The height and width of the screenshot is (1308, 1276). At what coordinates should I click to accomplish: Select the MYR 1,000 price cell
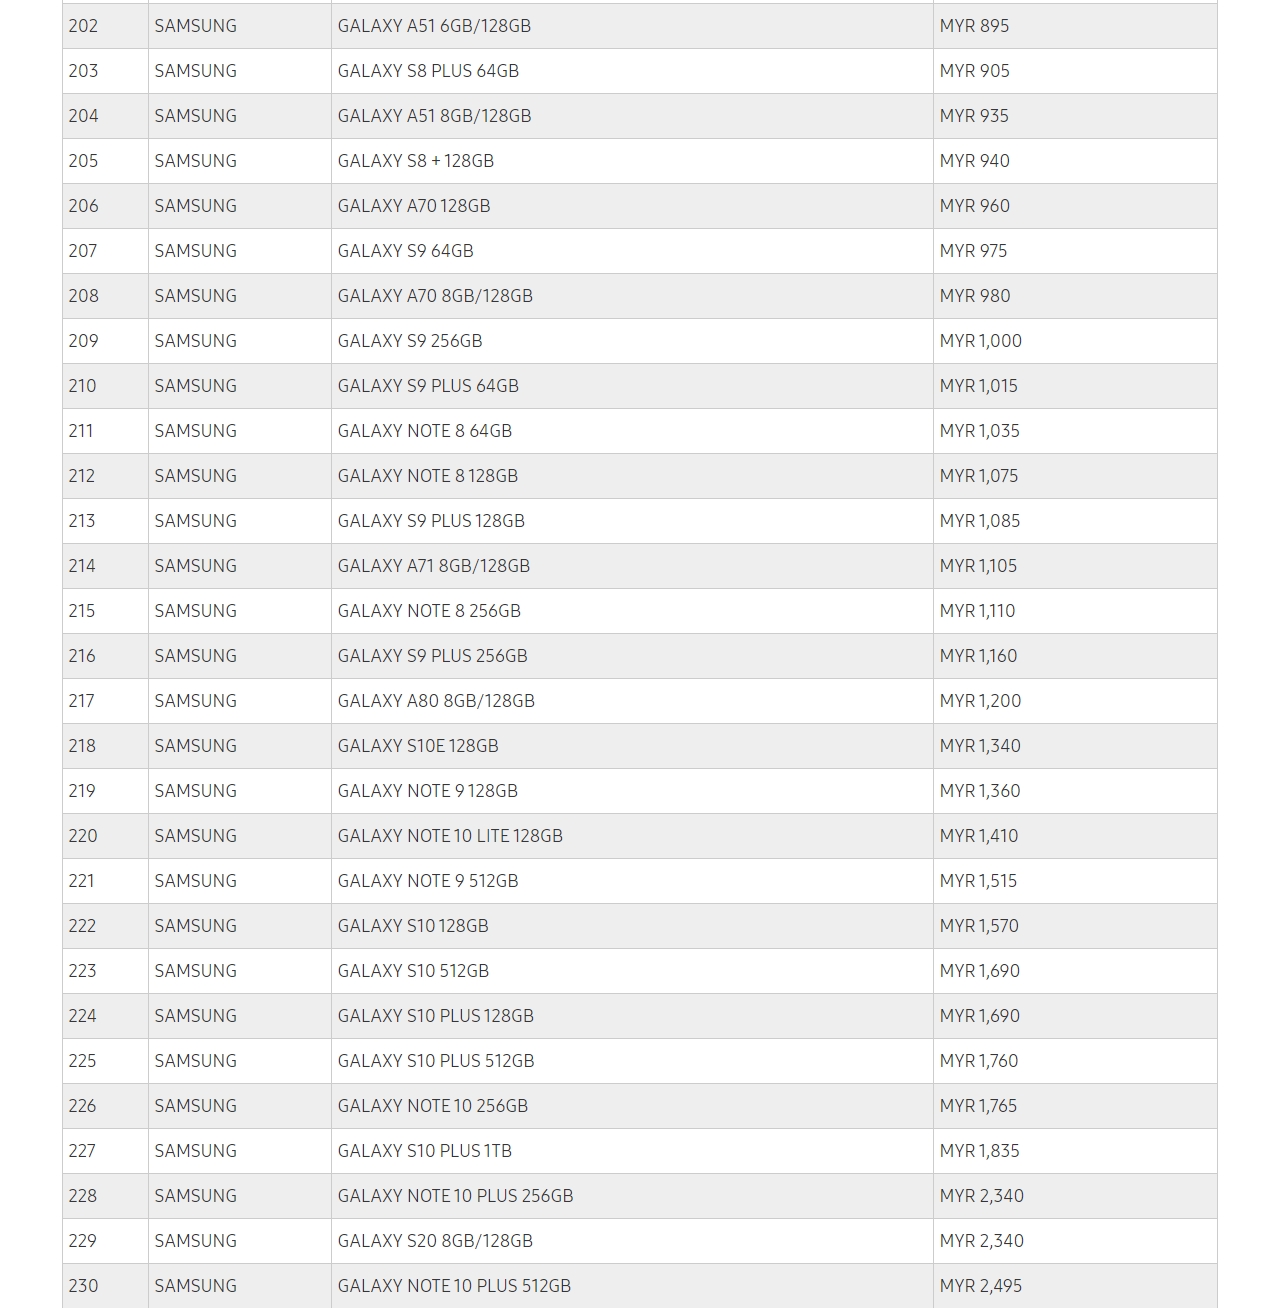980,341
